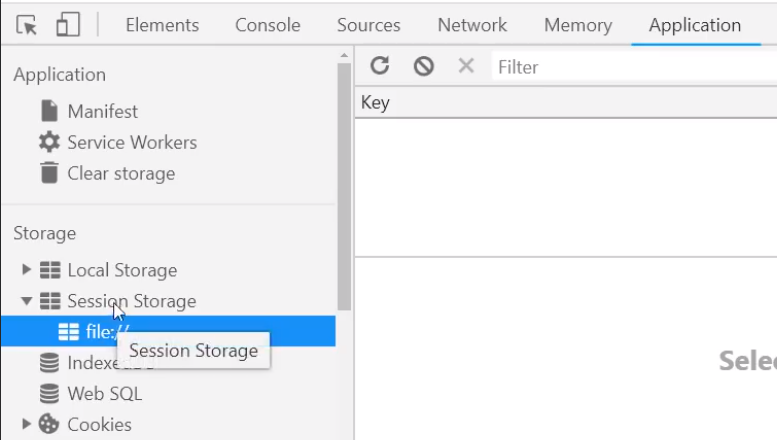
Task: Expand the Local Storage tree arrow
Action: click(x=26, y=270)
